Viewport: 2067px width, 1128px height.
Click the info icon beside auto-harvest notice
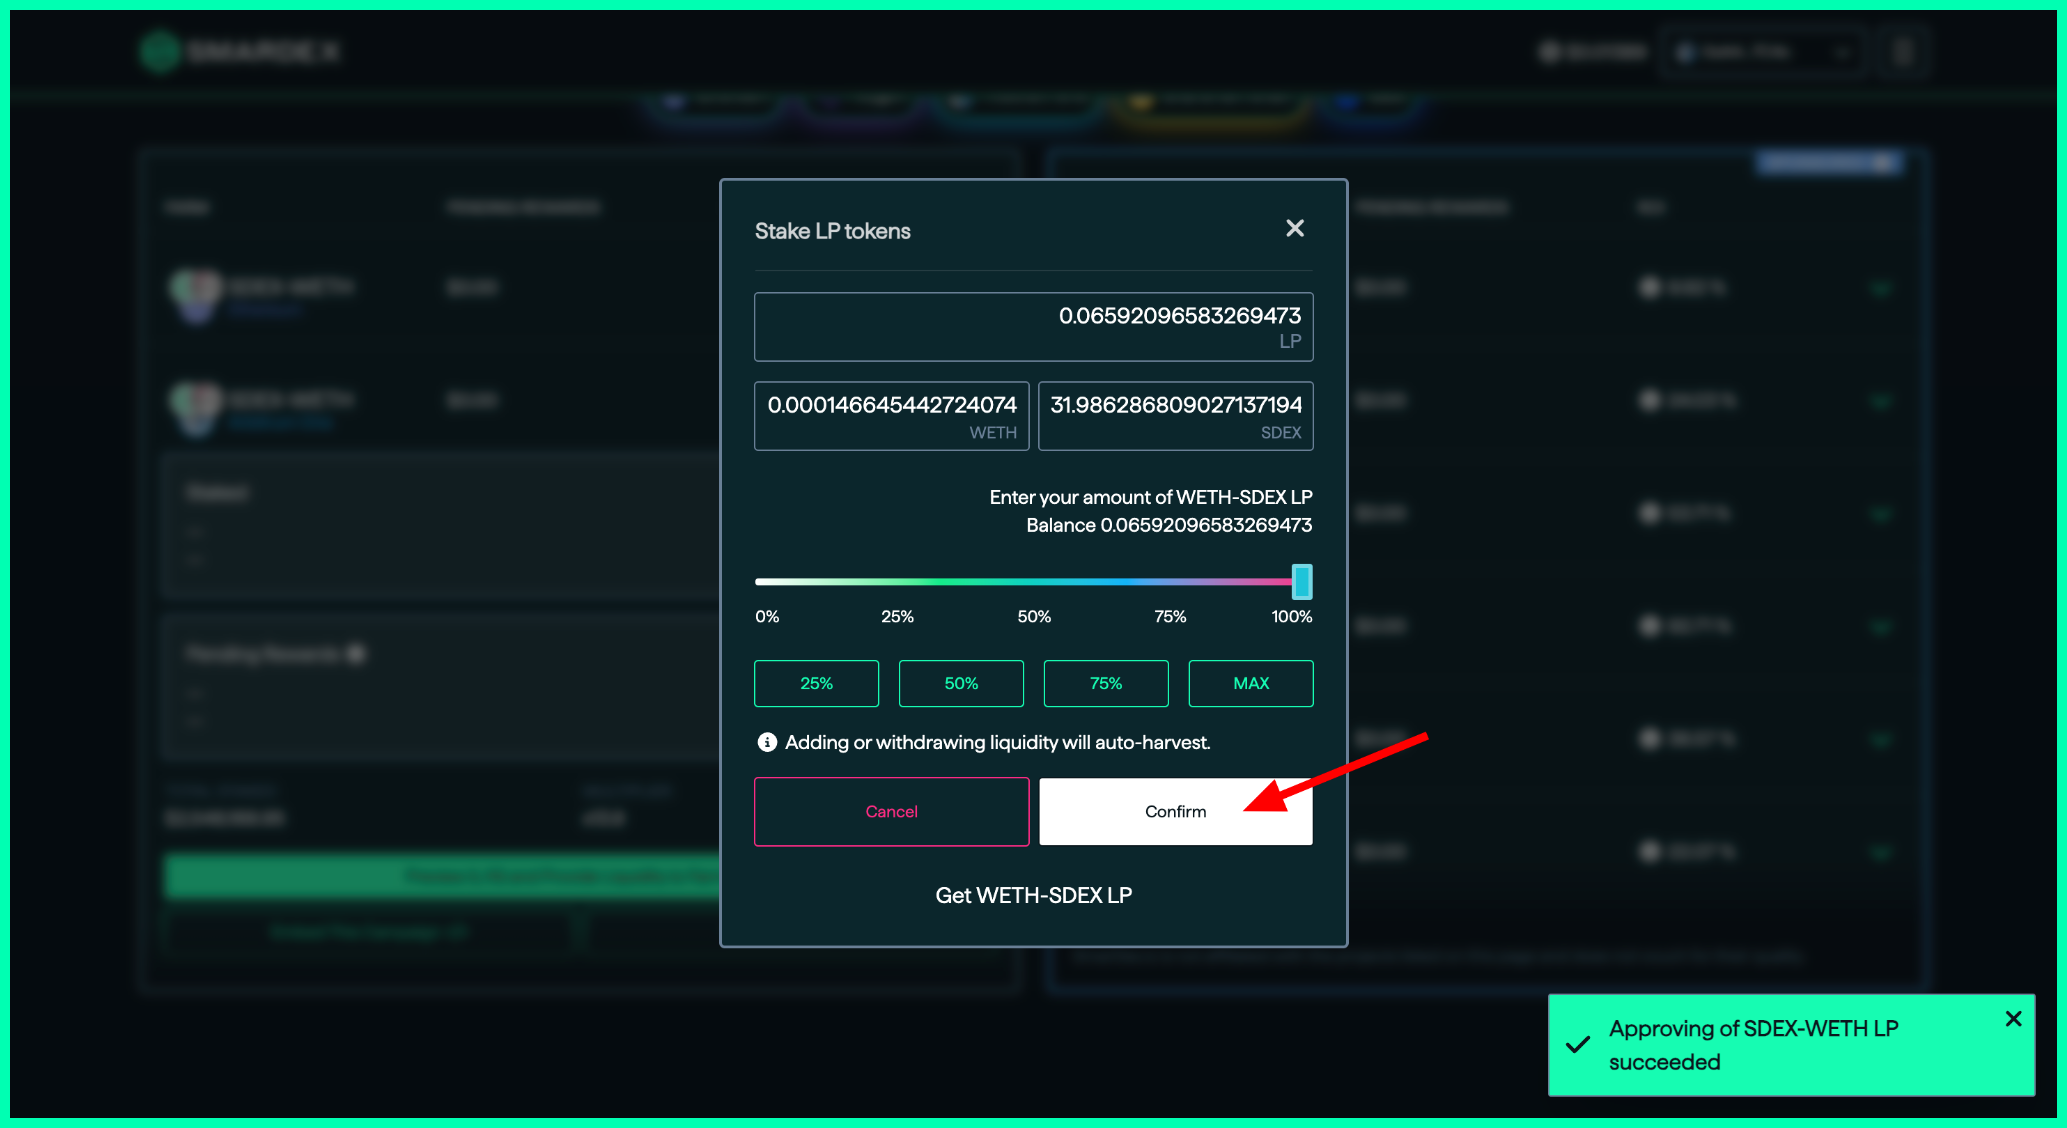click(767, 742)
